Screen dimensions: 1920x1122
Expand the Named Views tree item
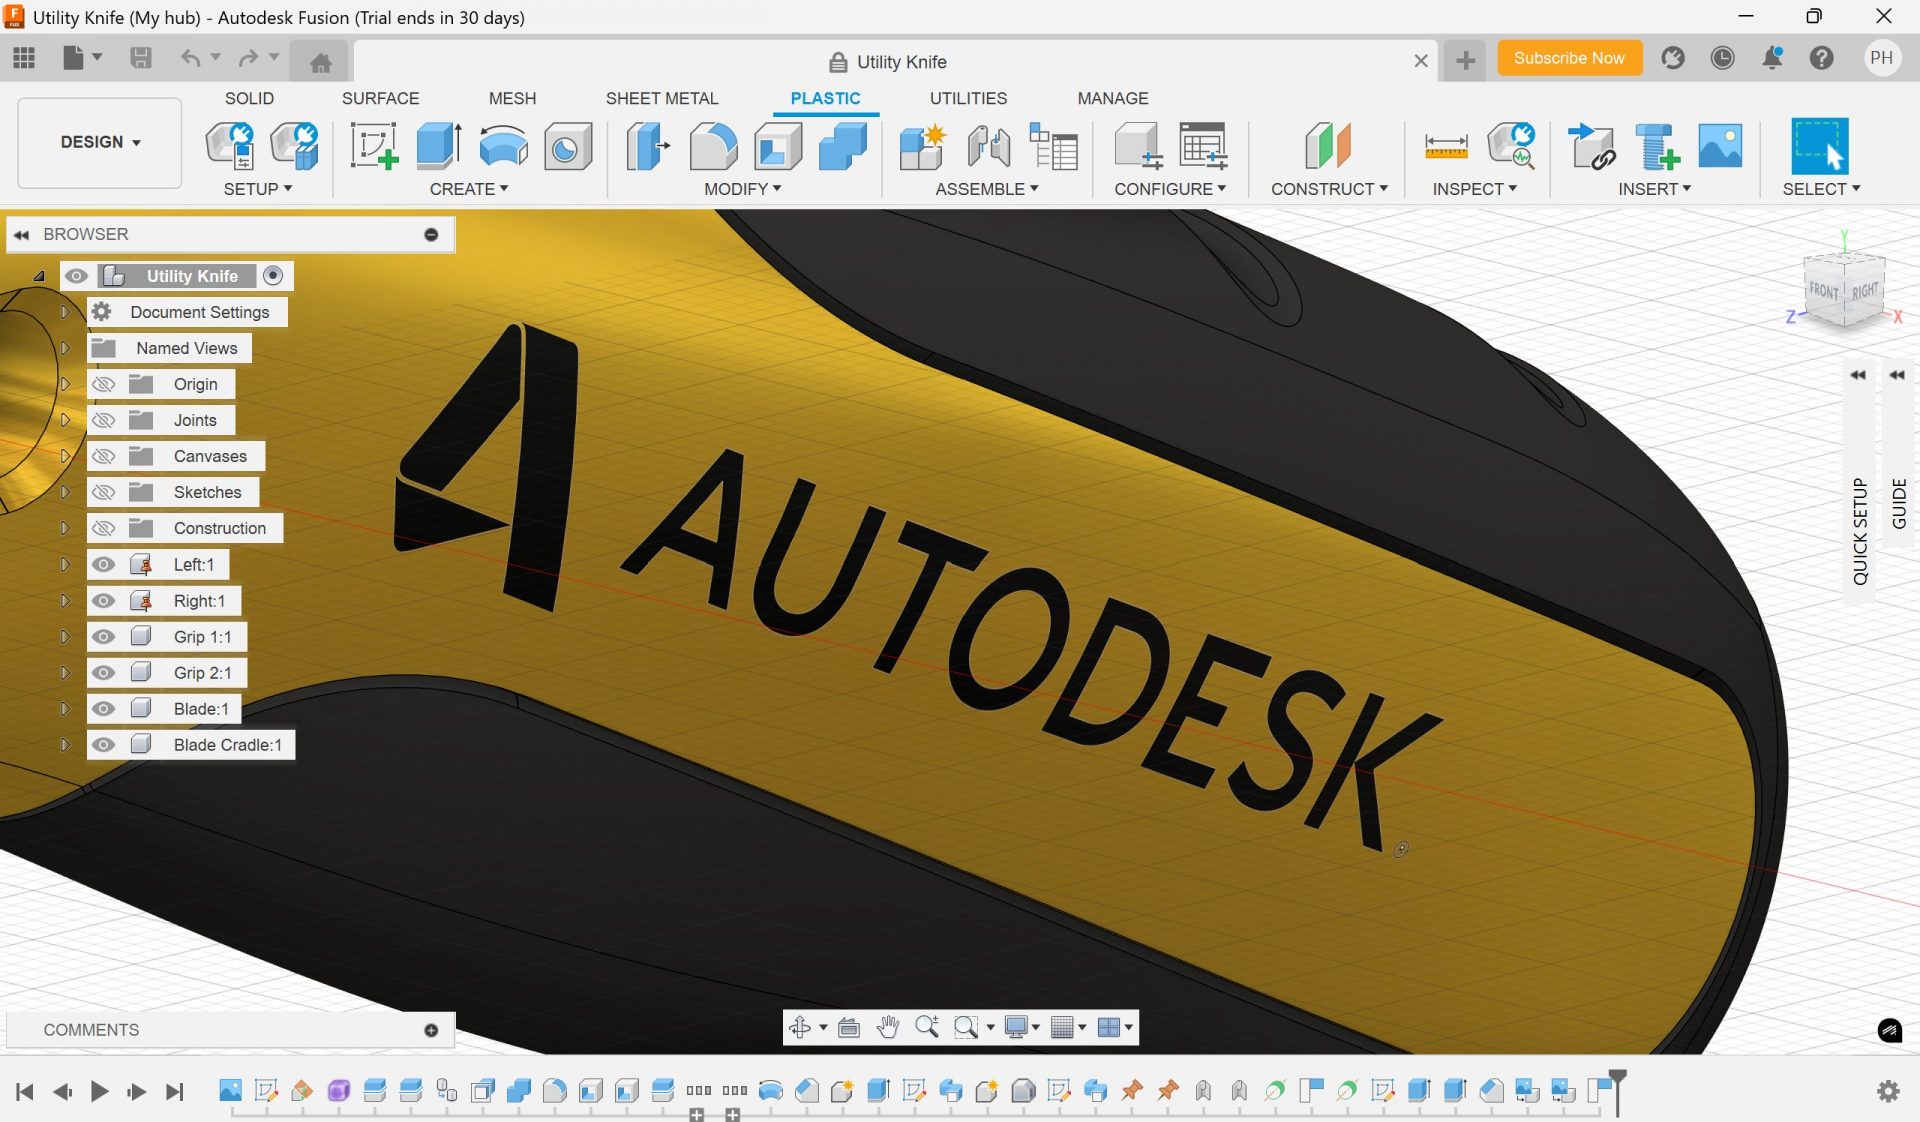click(x=67, y=347)
